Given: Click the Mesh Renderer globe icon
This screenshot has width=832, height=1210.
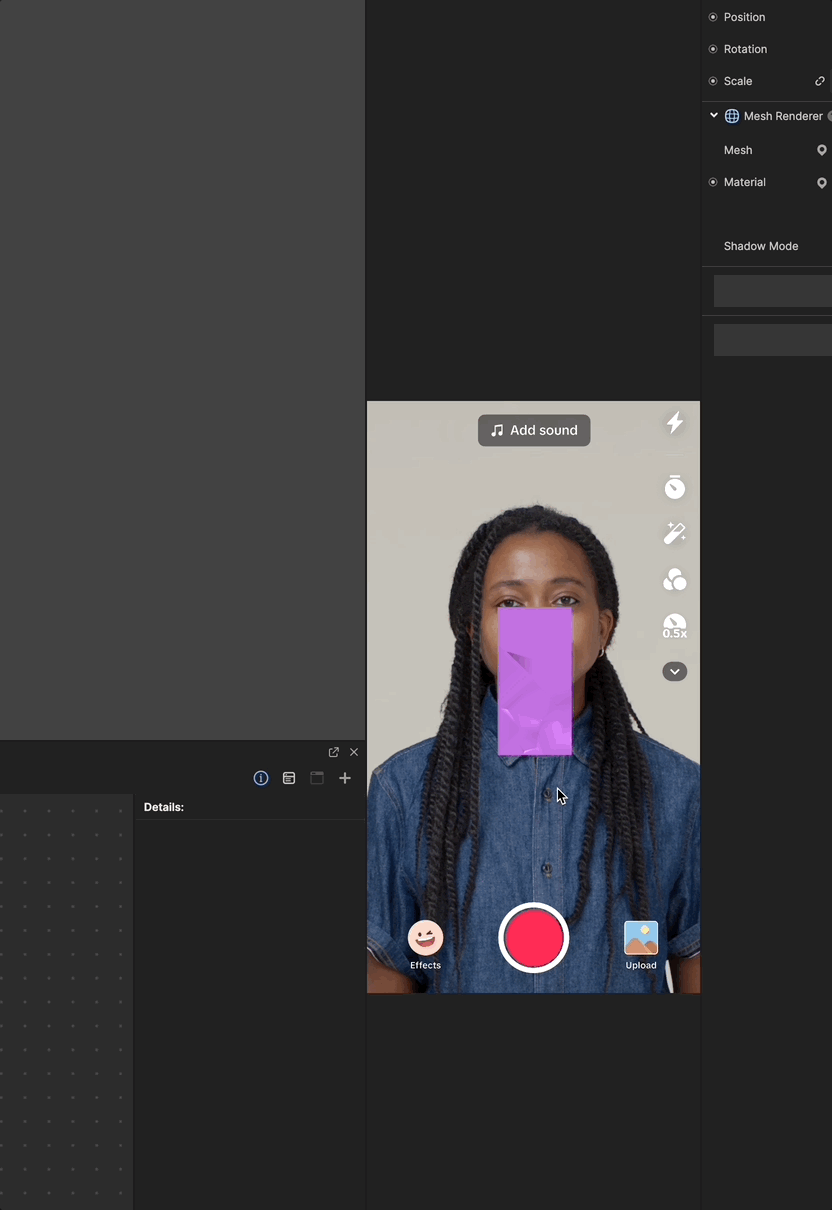Looking at the screenshot, I should pyautogui.click(x=732, y=116).
